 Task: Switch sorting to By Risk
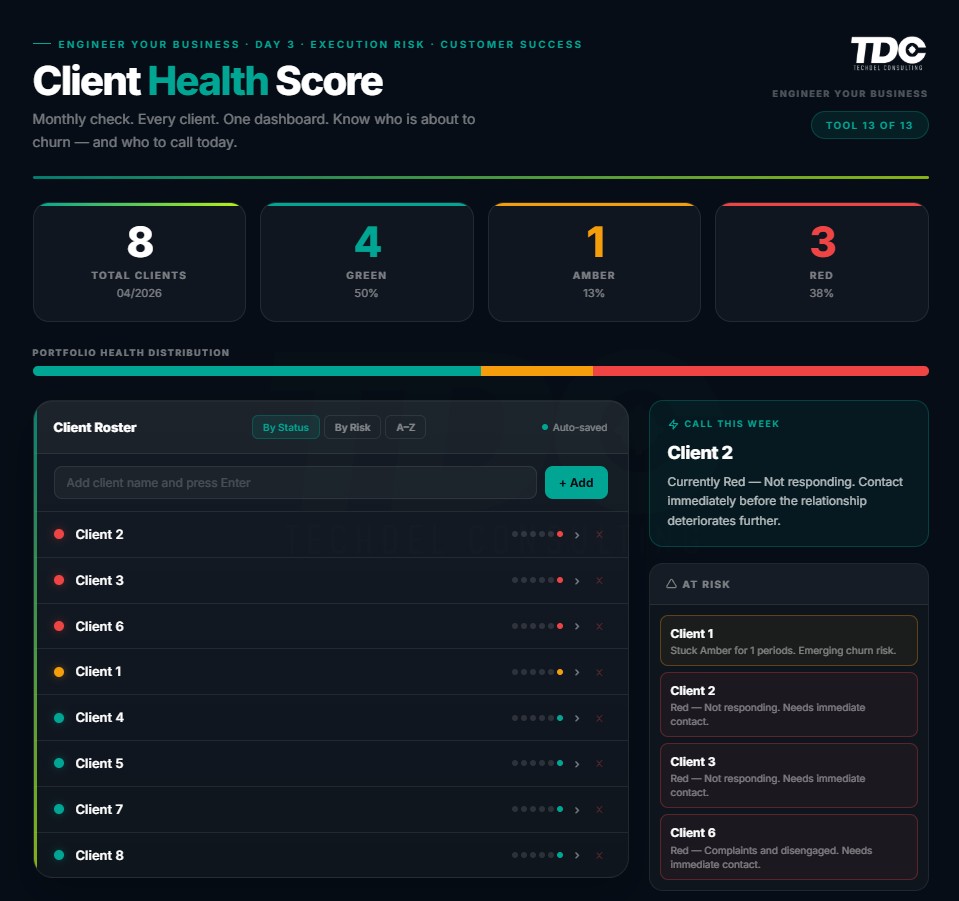[352, 426]
